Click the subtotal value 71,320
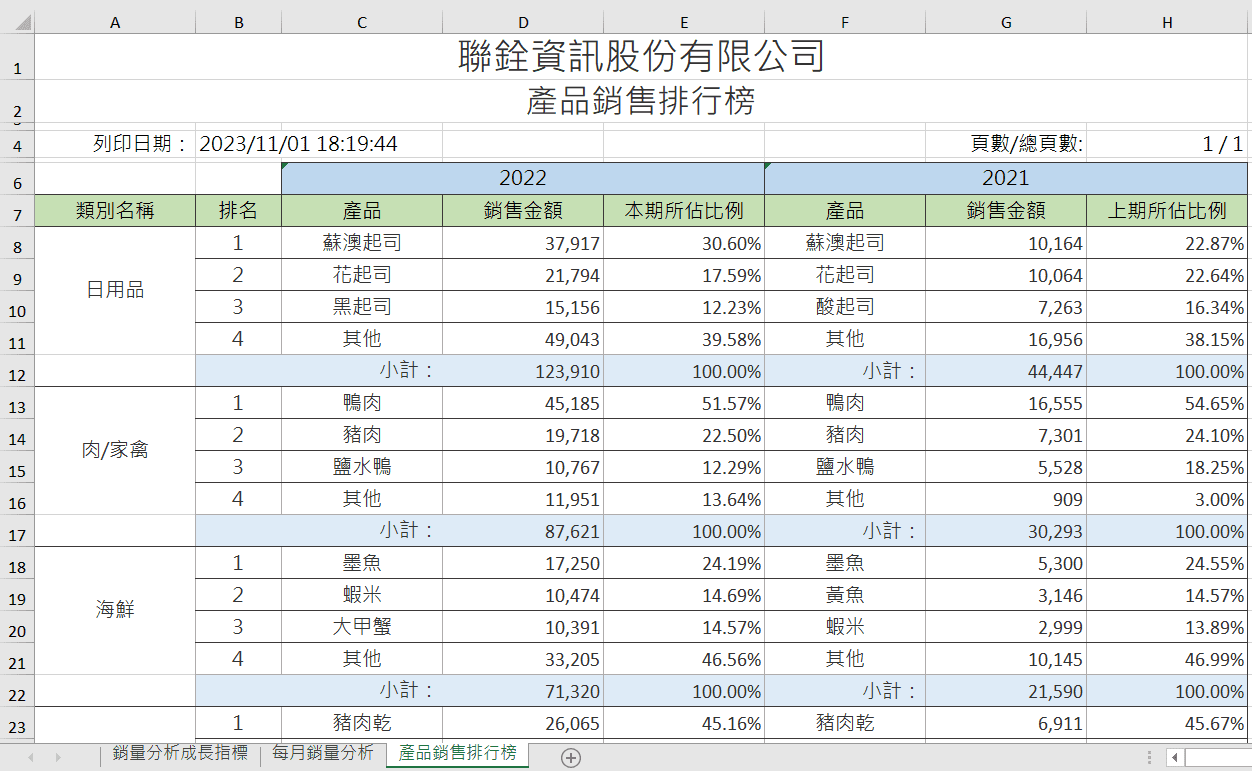Viewport: 1252px width, 771px height. 523,691
